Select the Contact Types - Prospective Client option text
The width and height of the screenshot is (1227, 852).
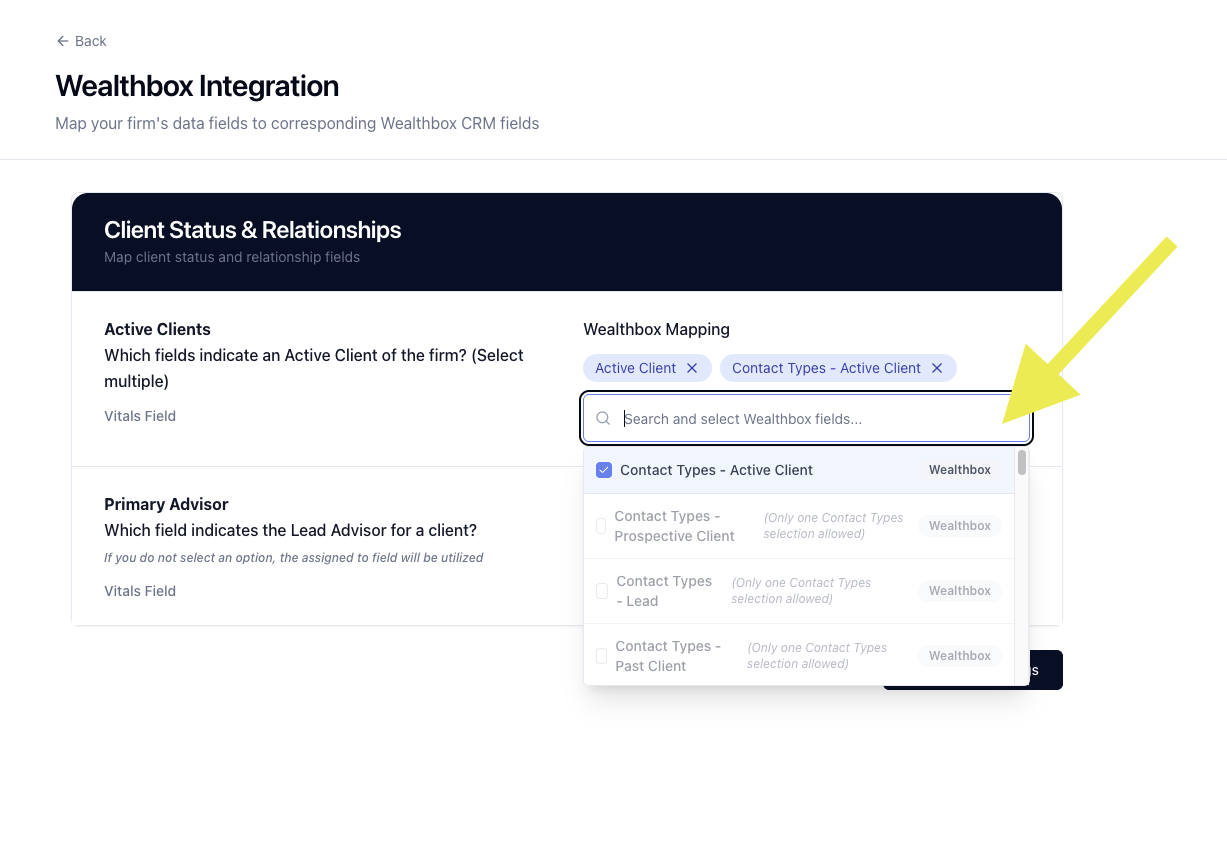pos(674,526)
